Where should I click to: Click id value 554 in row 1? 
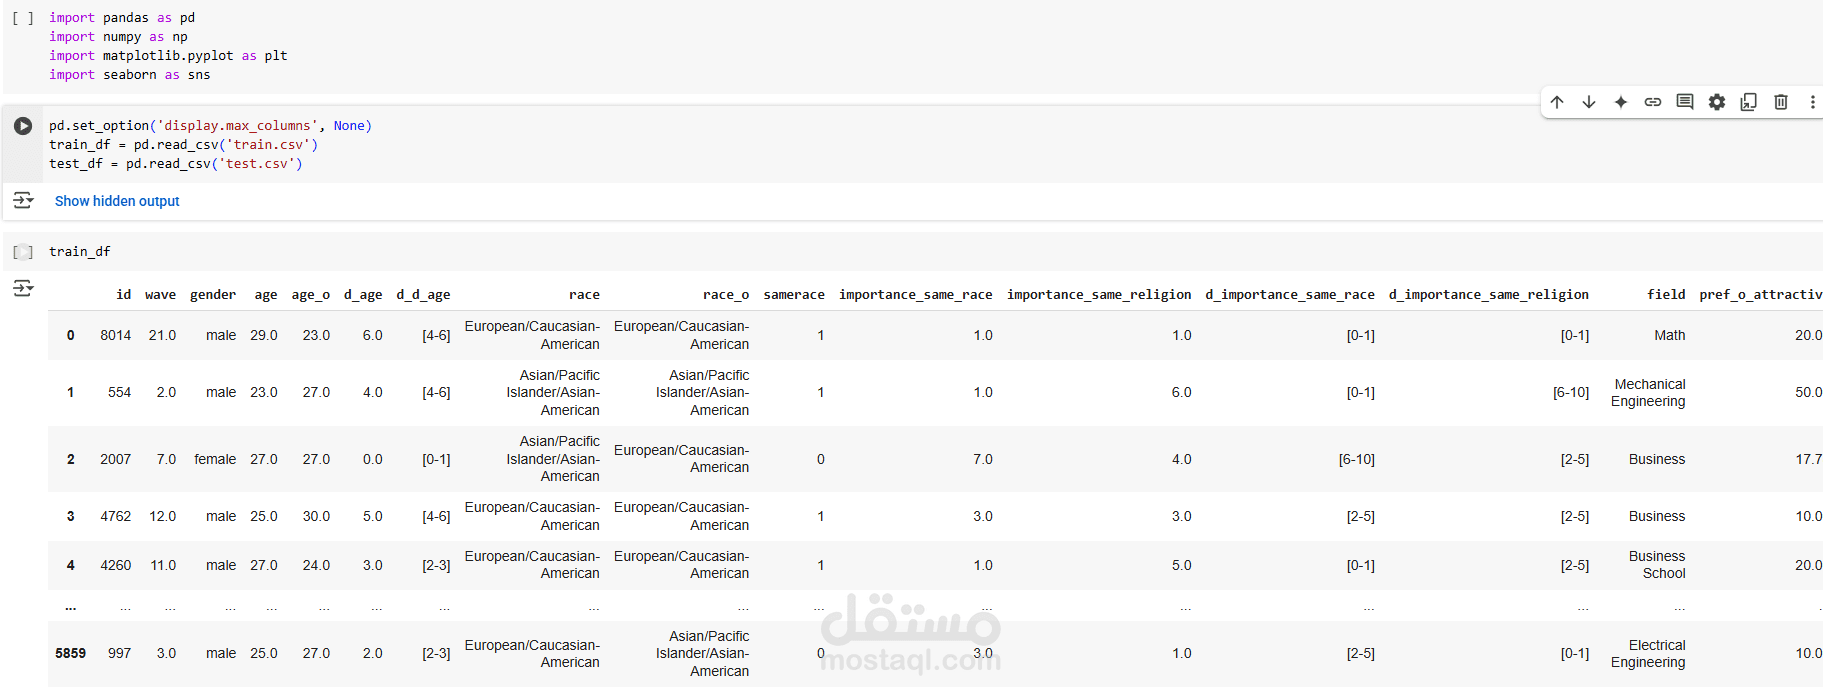[x=120, y=392]
